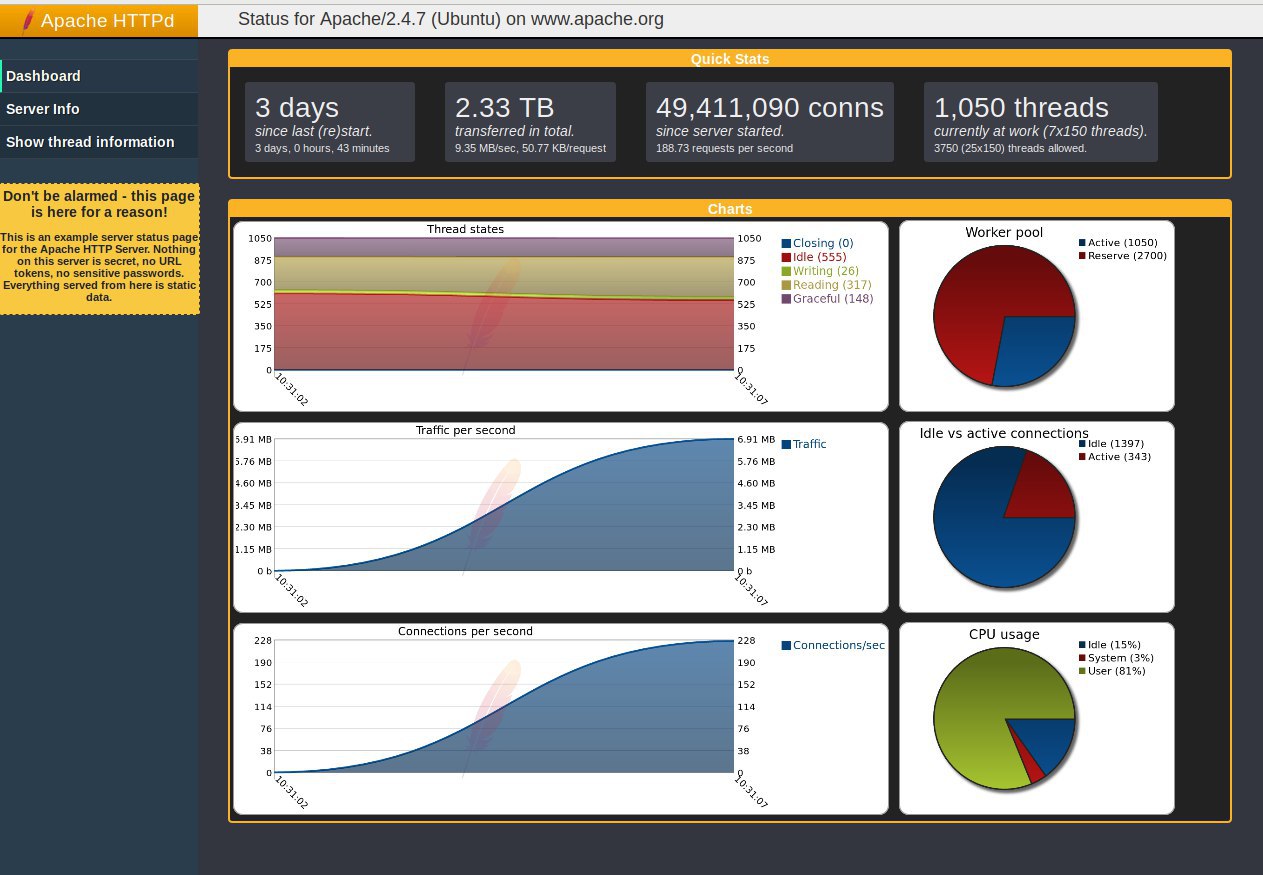The width and height of the screenshot is (1263, 875).
Task: Click the Thread states chart title
Action: (x=465, y=229)
